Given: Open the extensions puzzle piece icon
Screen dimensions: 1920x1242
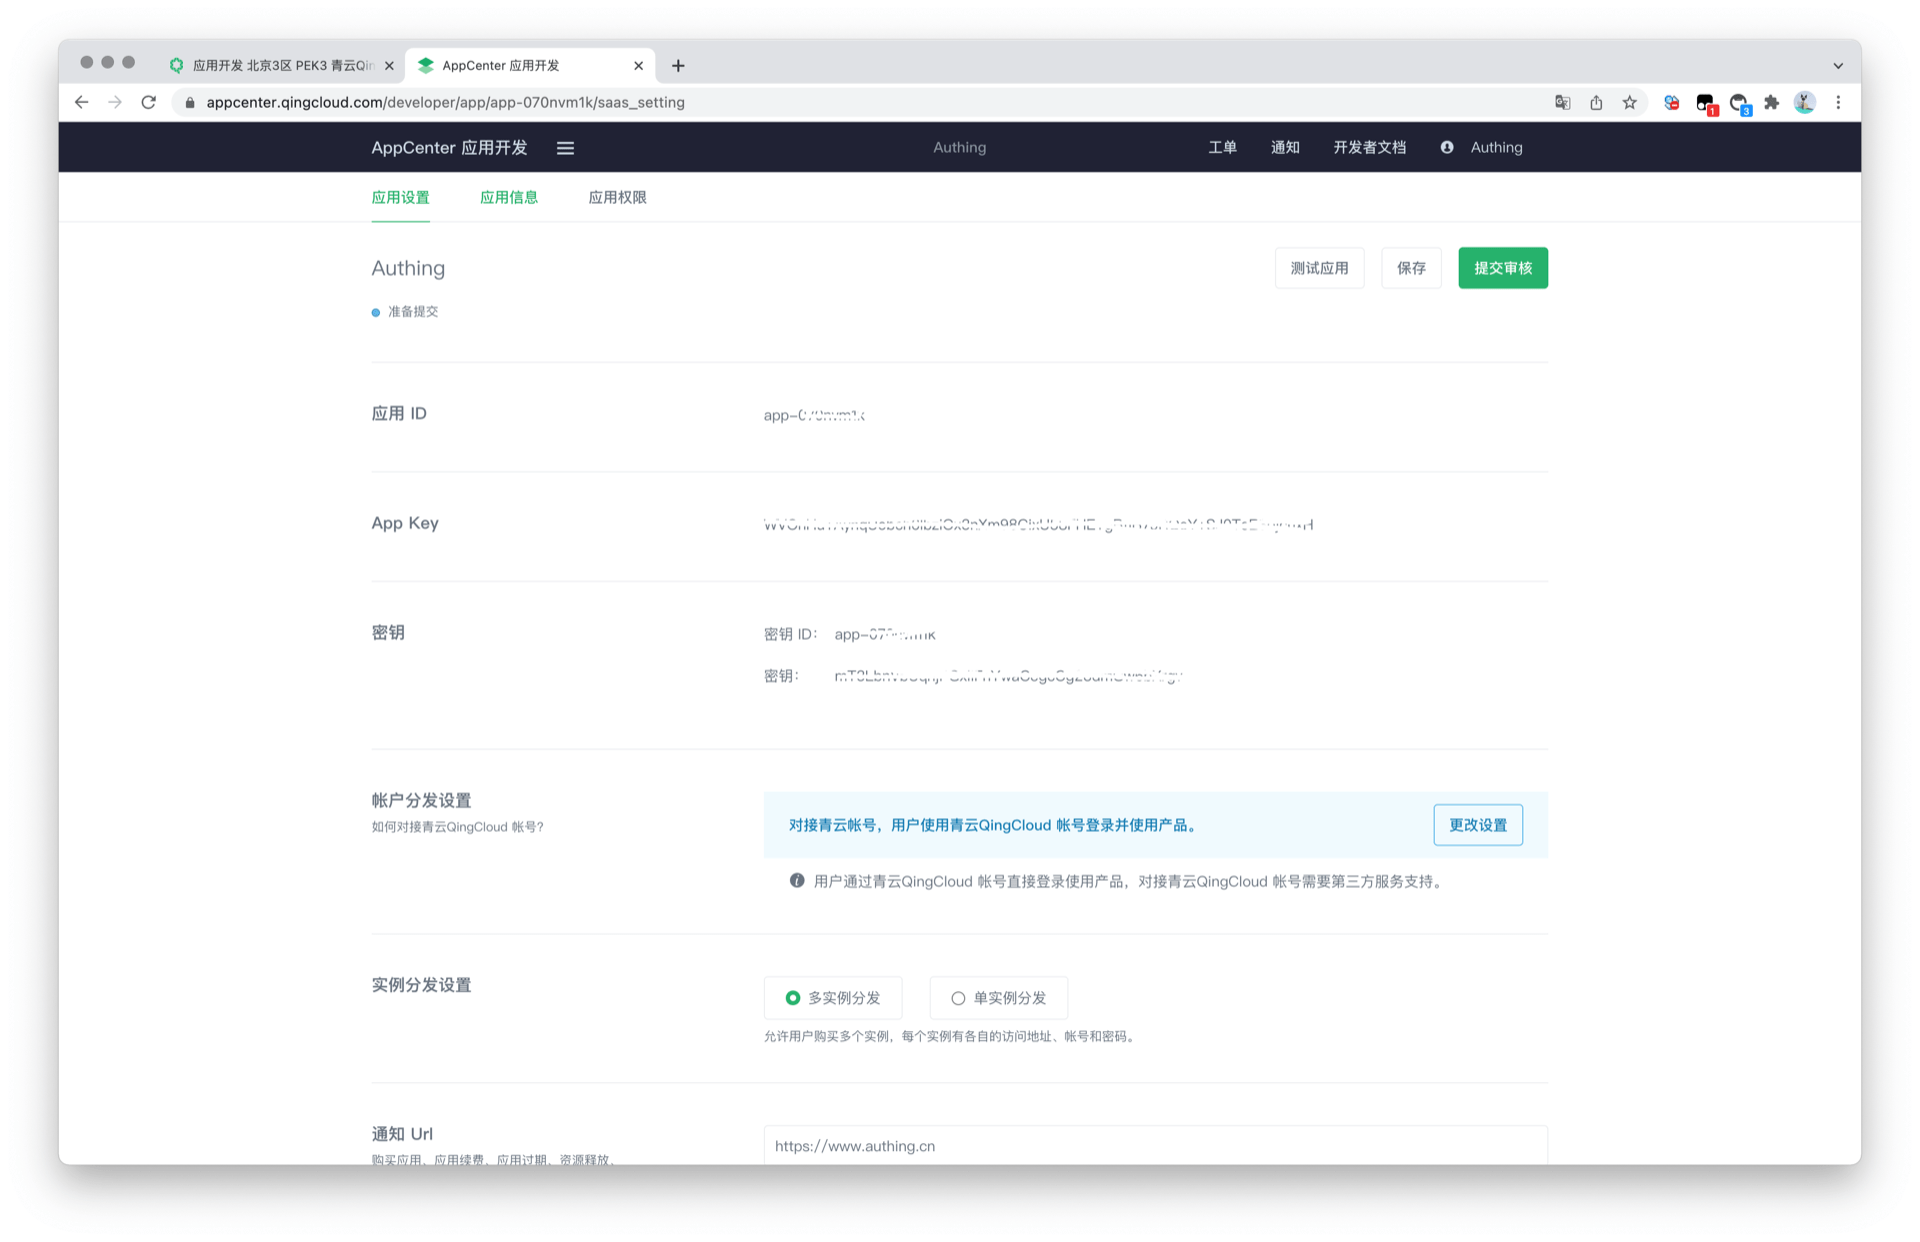Looking at the screenshot, I should click(x=1772, y=102).
